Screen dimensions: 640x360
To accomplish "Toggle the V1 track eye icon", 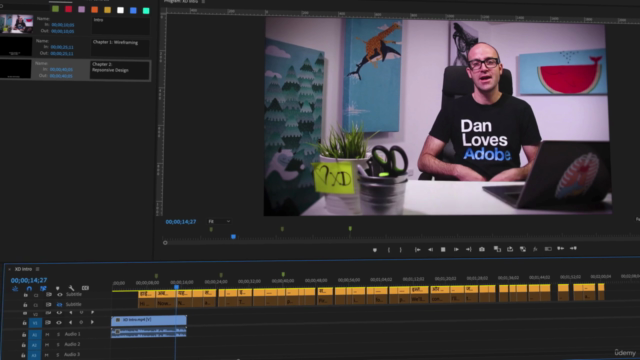I will [59, 322].
